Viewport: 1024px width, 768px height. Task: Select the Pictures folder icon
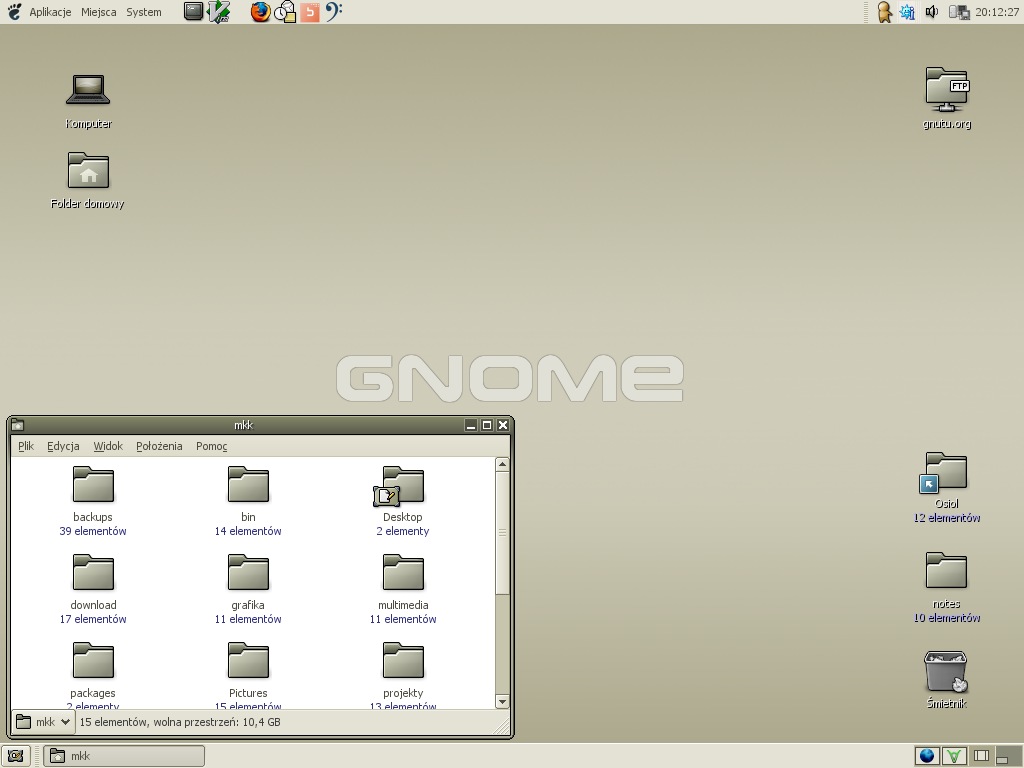coord(248,661)
